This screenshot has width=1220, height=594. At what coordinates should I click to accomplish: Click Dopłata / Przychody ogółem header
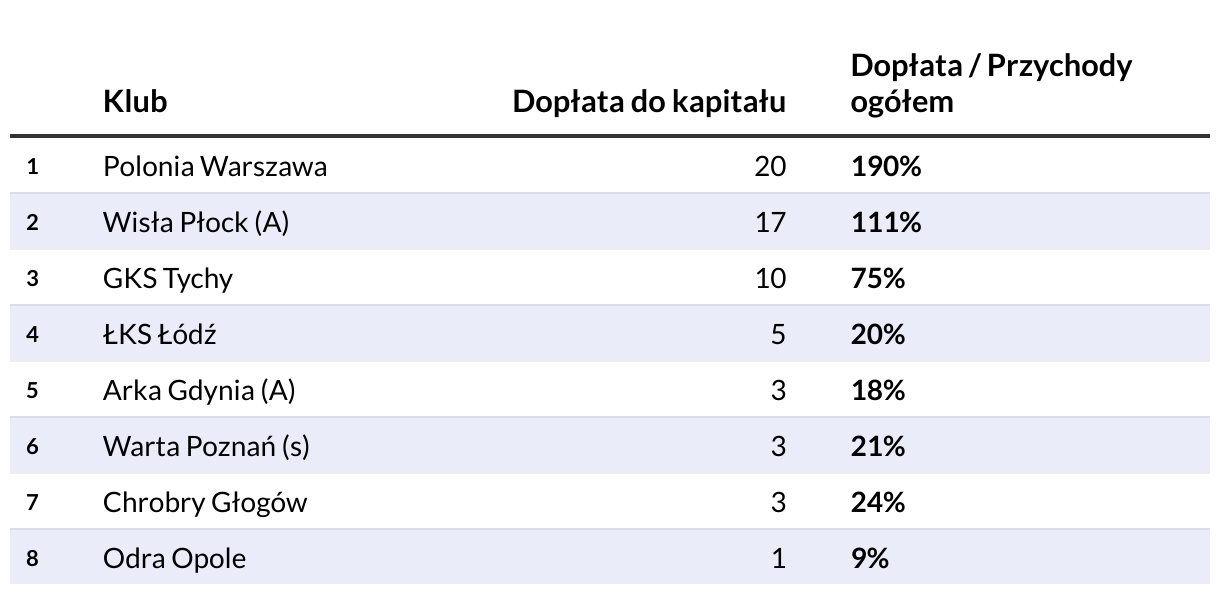pyautogui.click(x=990, y=83)
